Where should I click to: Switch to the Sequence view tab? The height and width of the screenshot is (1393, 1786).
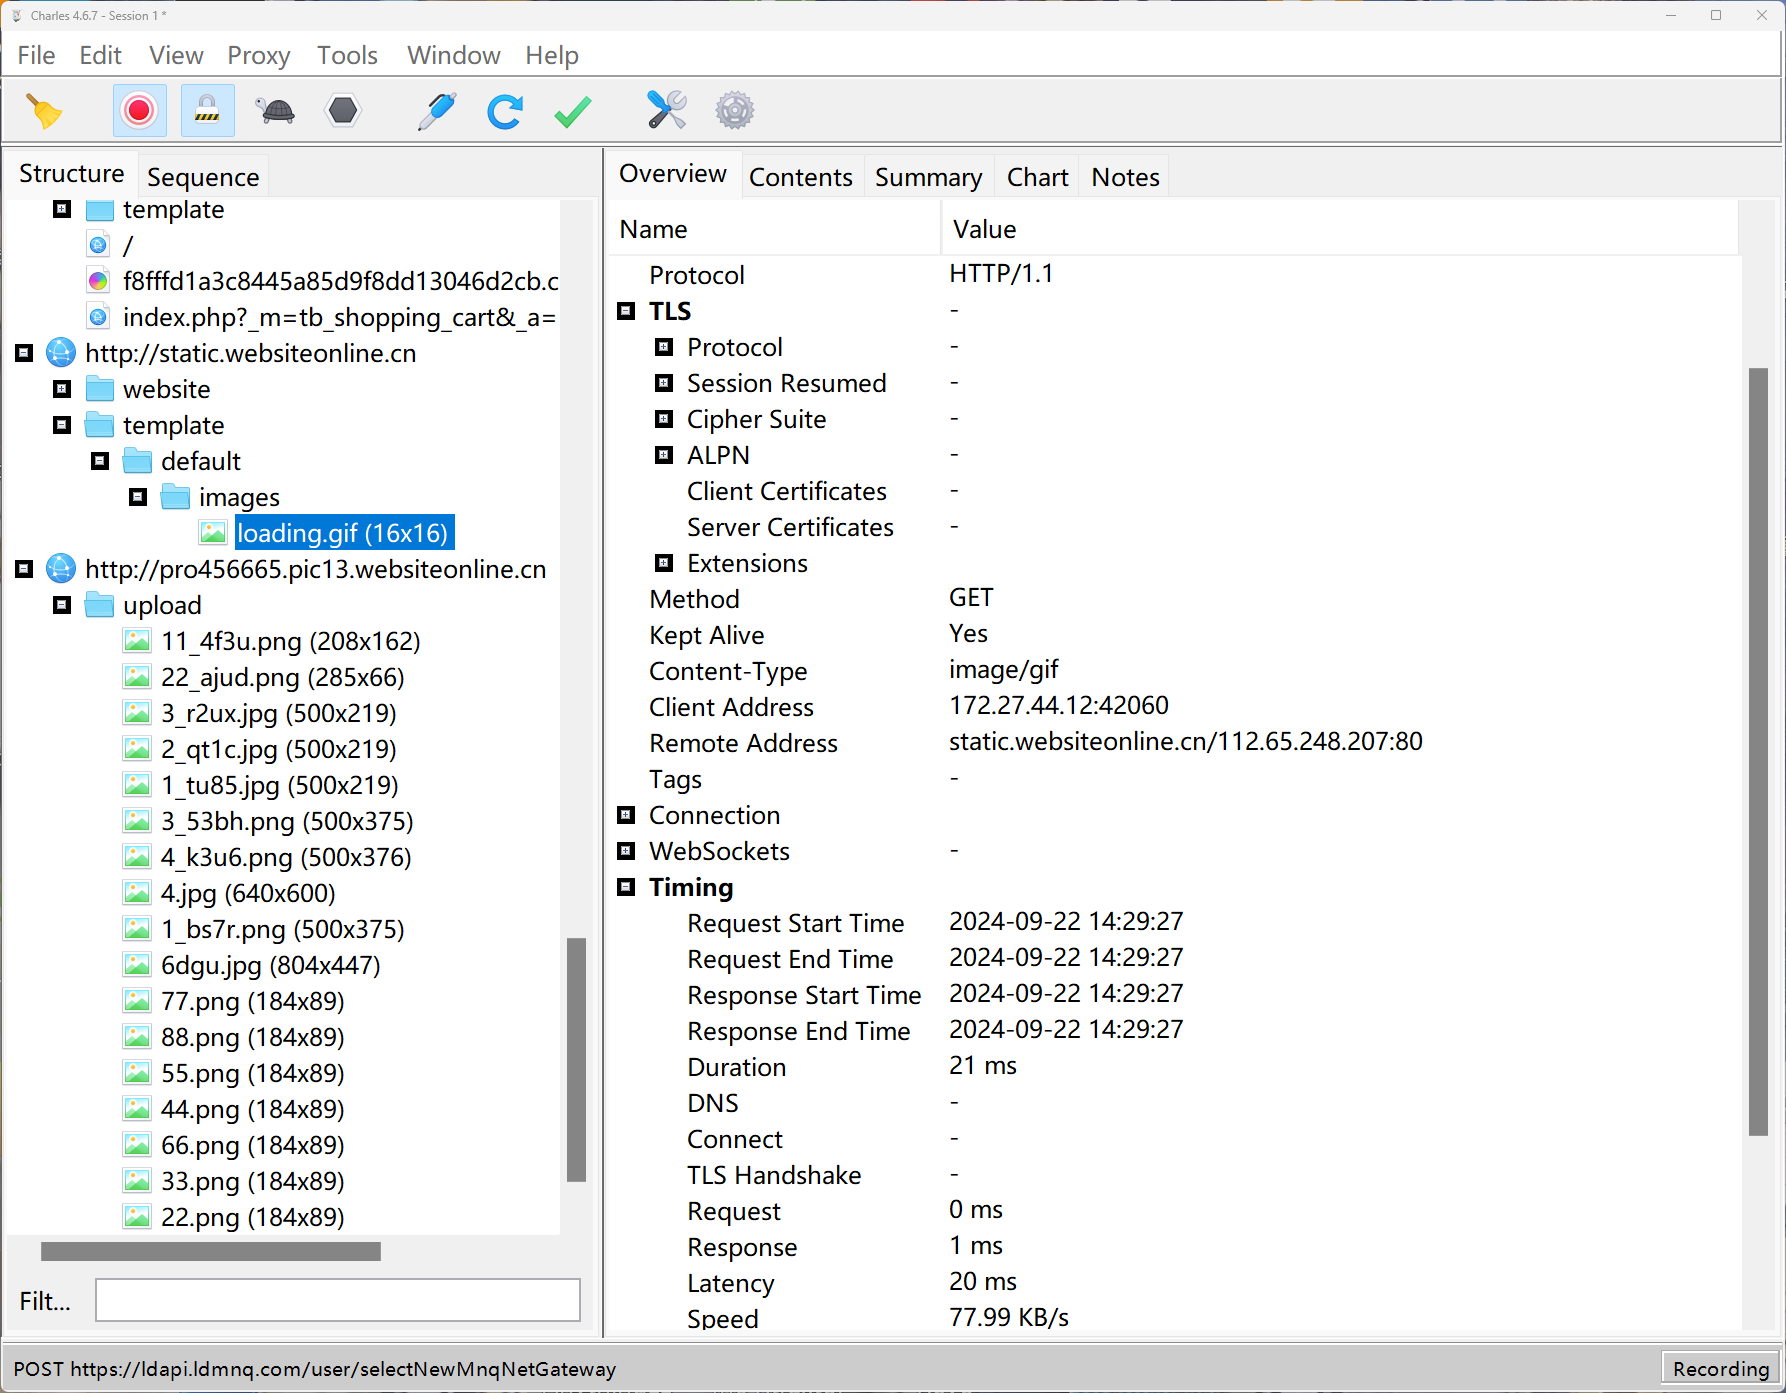203,177
